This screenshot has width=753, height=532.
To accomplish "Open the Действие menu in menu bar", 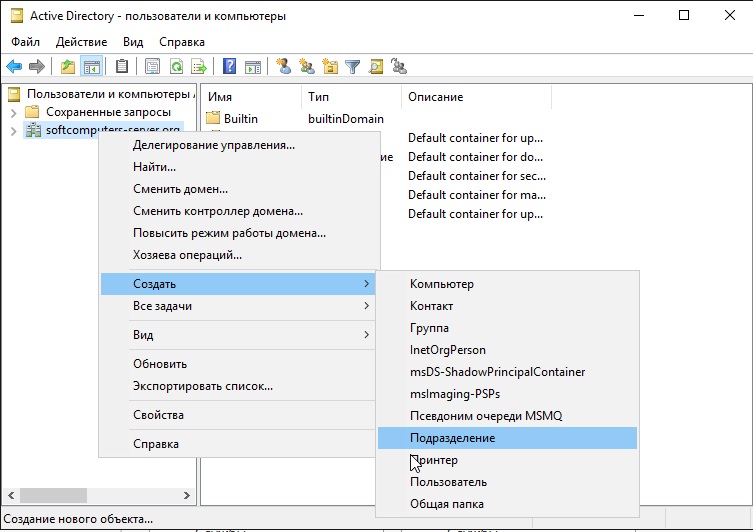I will [81, 42].
